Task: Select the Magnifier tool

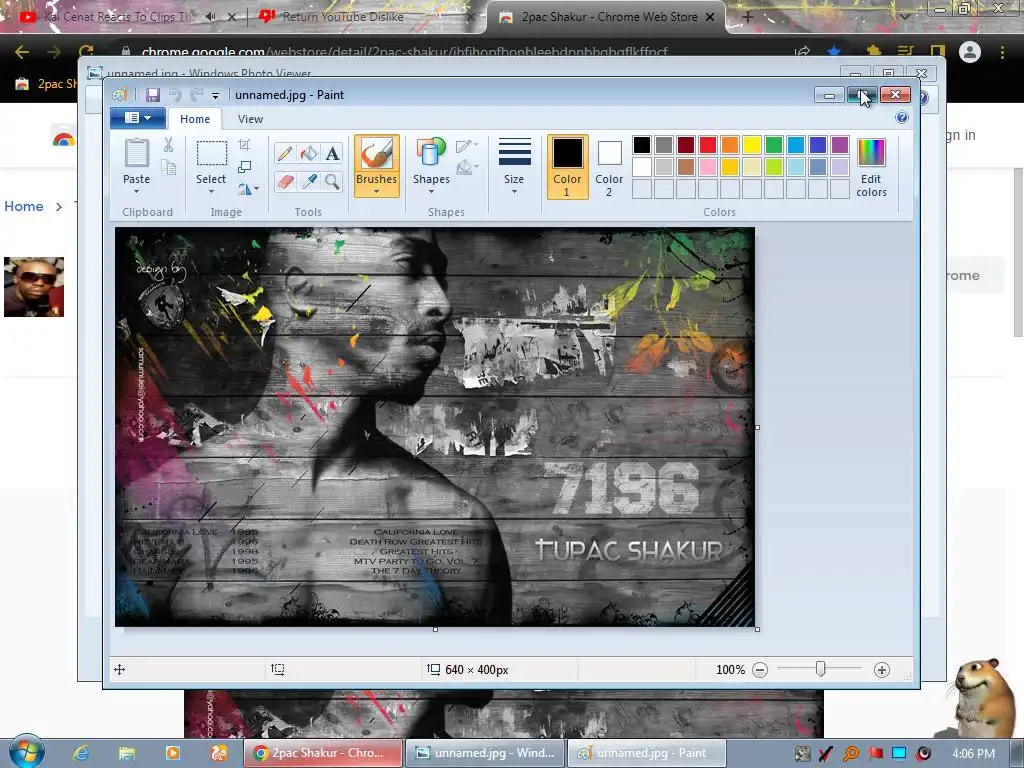Action: click(x=332, y=181)
